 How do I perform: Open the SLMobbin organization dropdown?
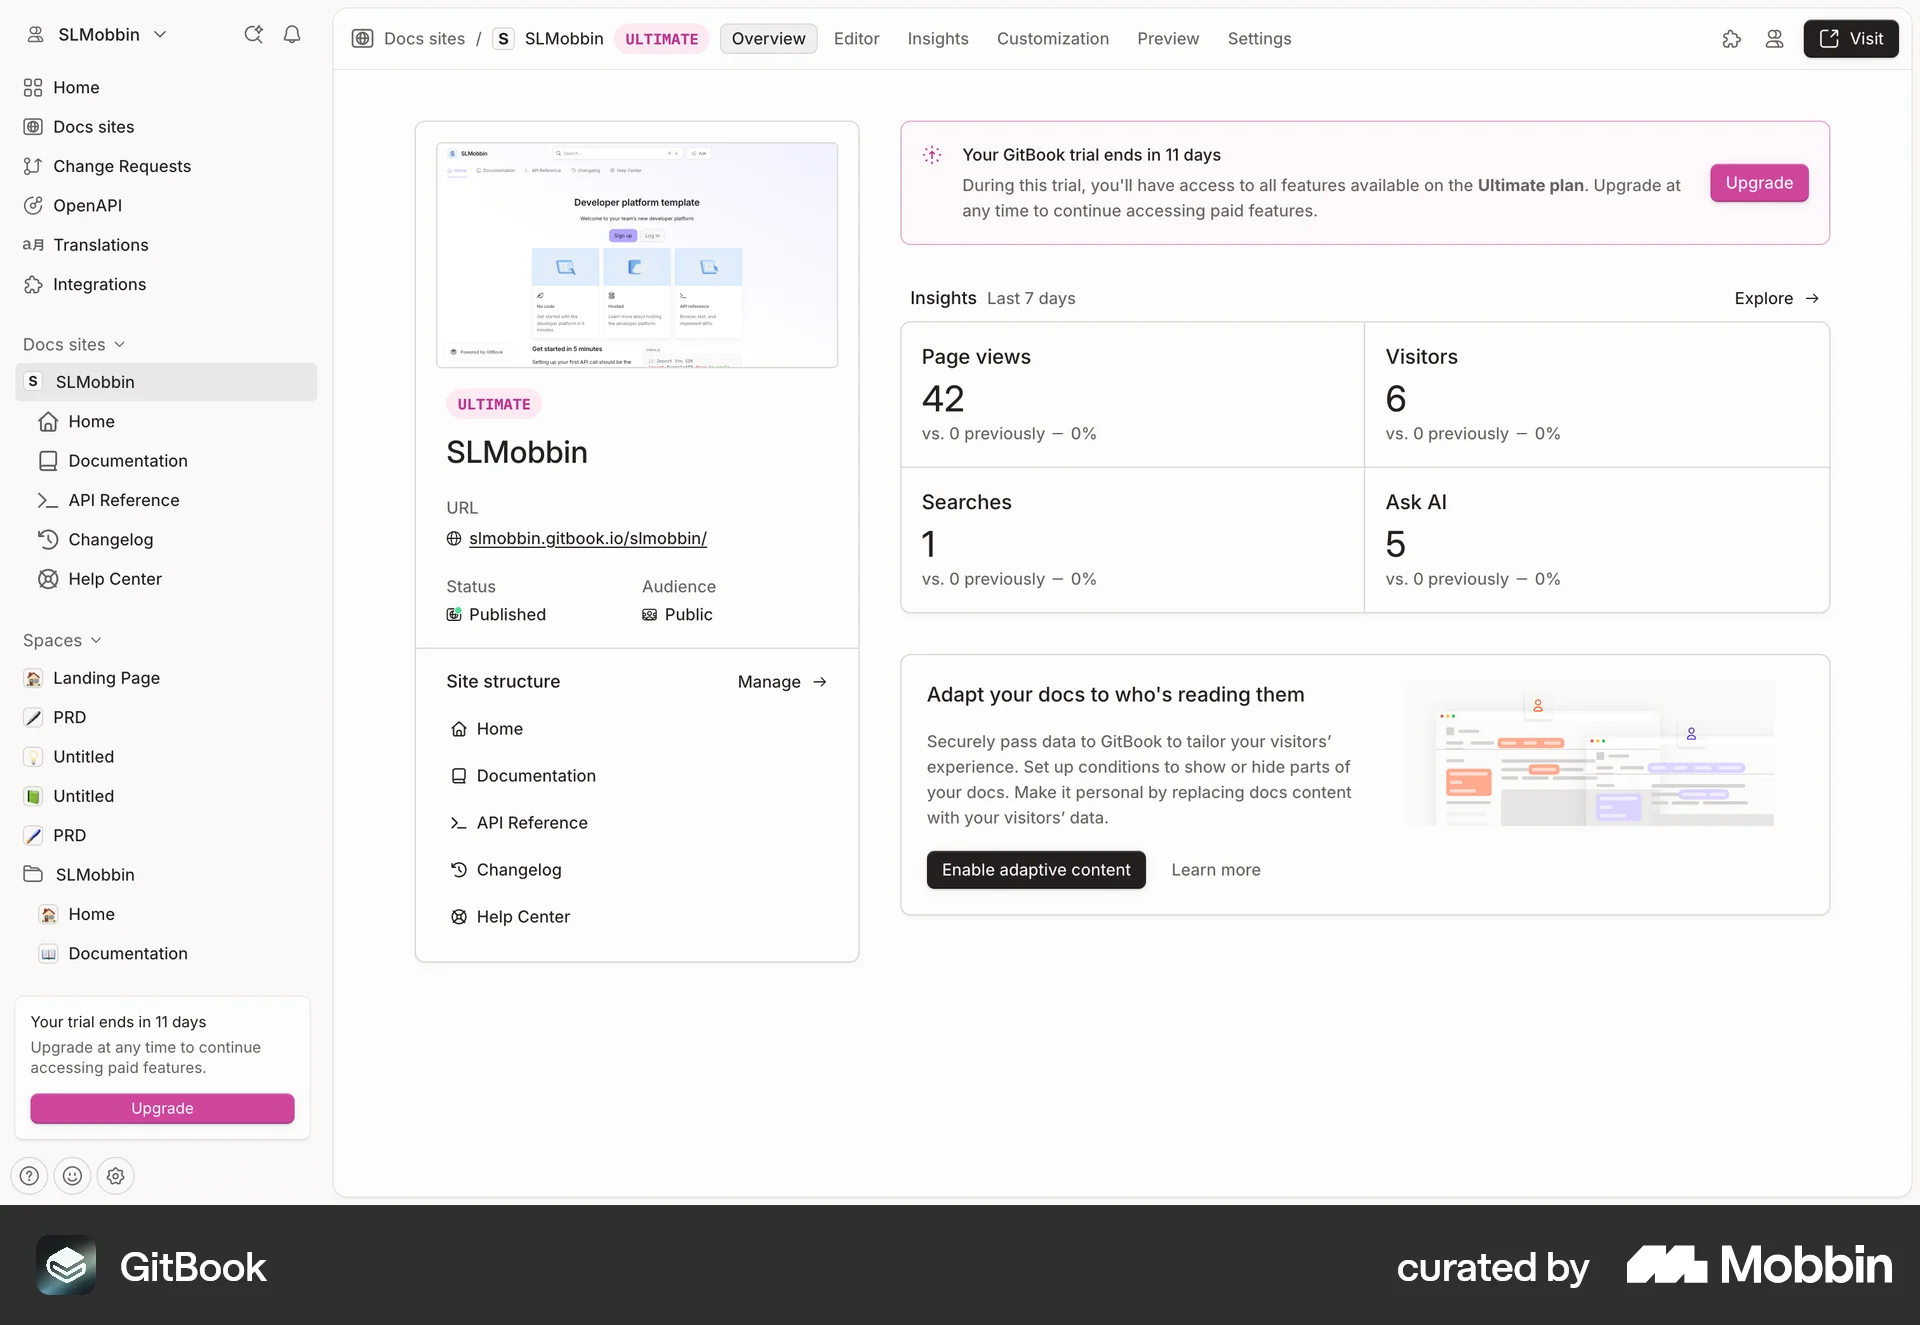pyautogui.click(x=96, y=35)
